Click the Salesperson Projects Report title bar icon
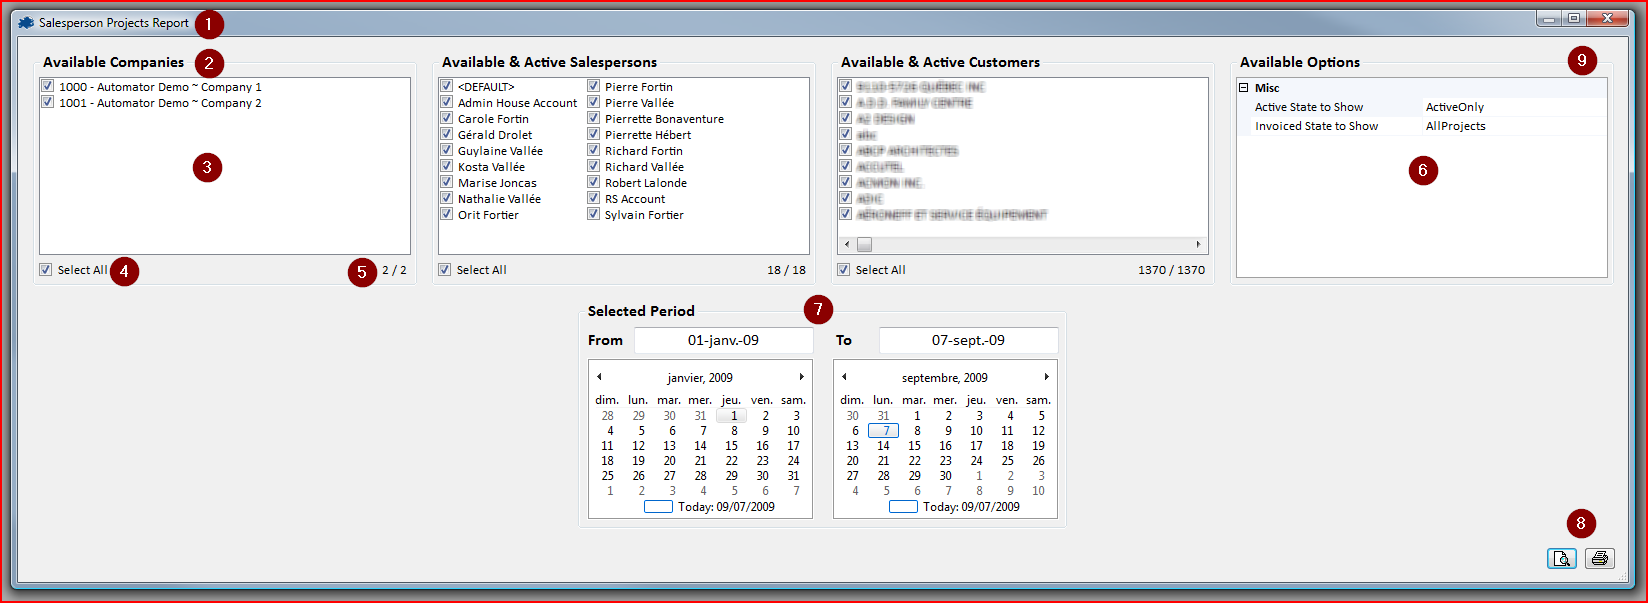The height and width of the screenshot is (603, 1648). click(x=26, y=23)
